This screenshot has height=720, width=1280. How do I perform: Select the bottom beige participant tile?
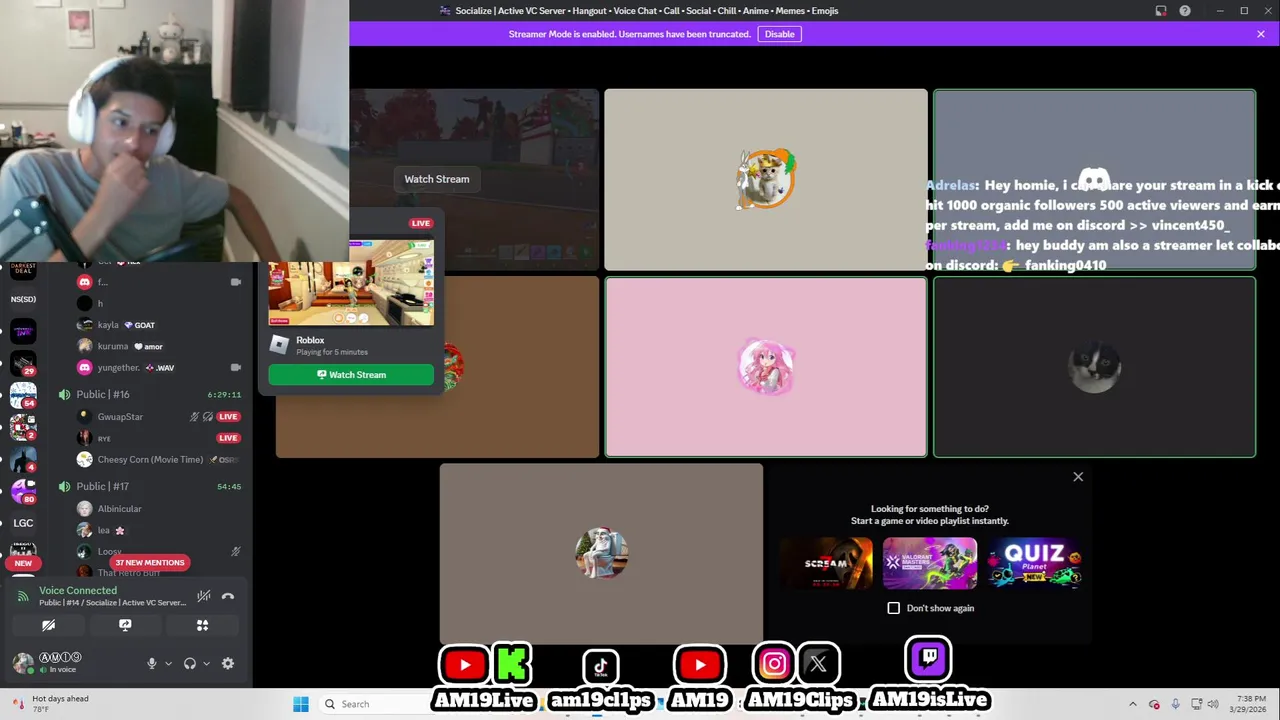click(x=601, y=553)
